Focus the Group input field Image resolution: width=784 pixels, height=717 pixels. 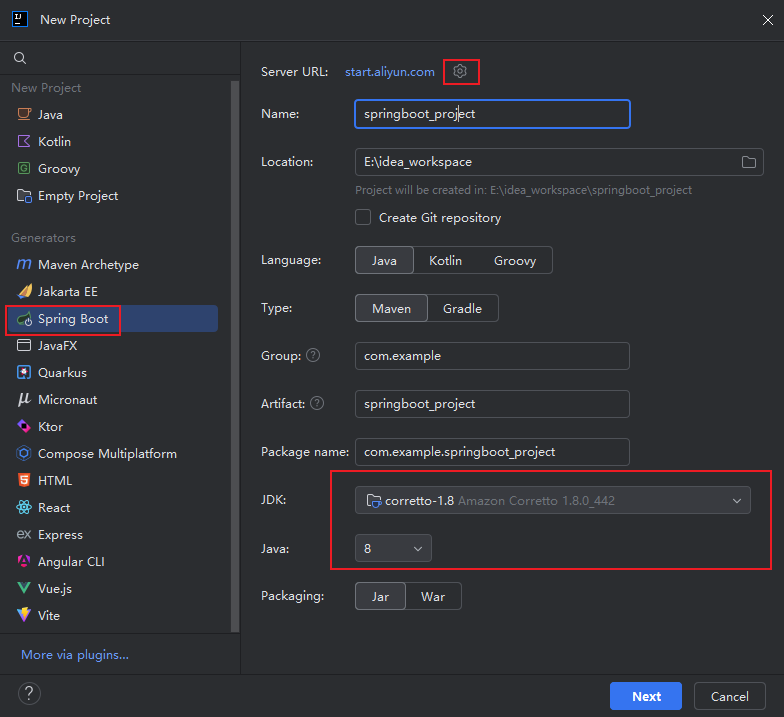point(492,356)
